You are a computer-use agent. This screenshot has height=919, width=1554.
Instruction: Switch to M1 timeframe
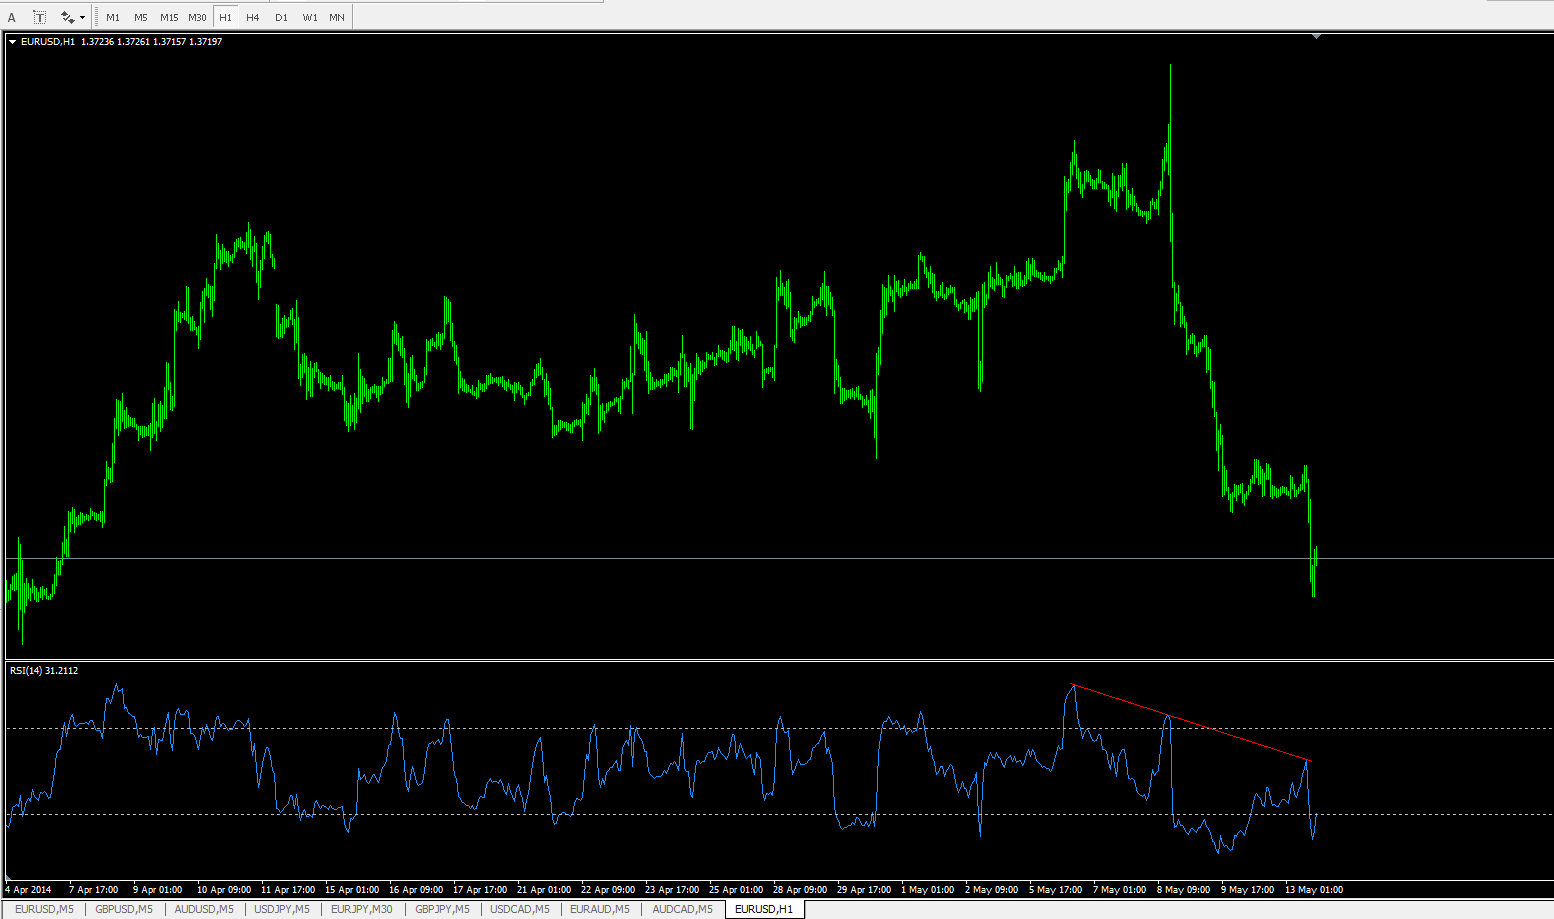pyautogui.click(x=113, y=17)
